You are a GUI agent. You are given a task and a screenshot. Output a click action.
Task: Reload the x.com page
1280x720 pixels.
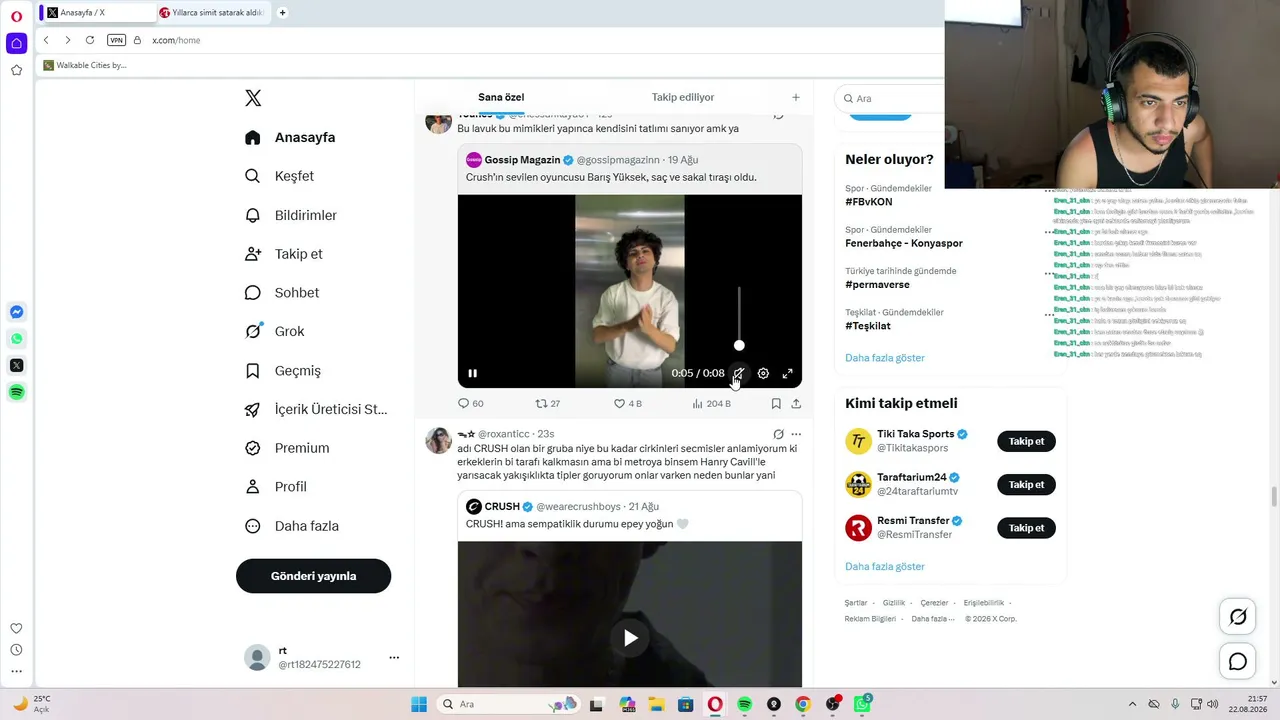tap(90, 40)
